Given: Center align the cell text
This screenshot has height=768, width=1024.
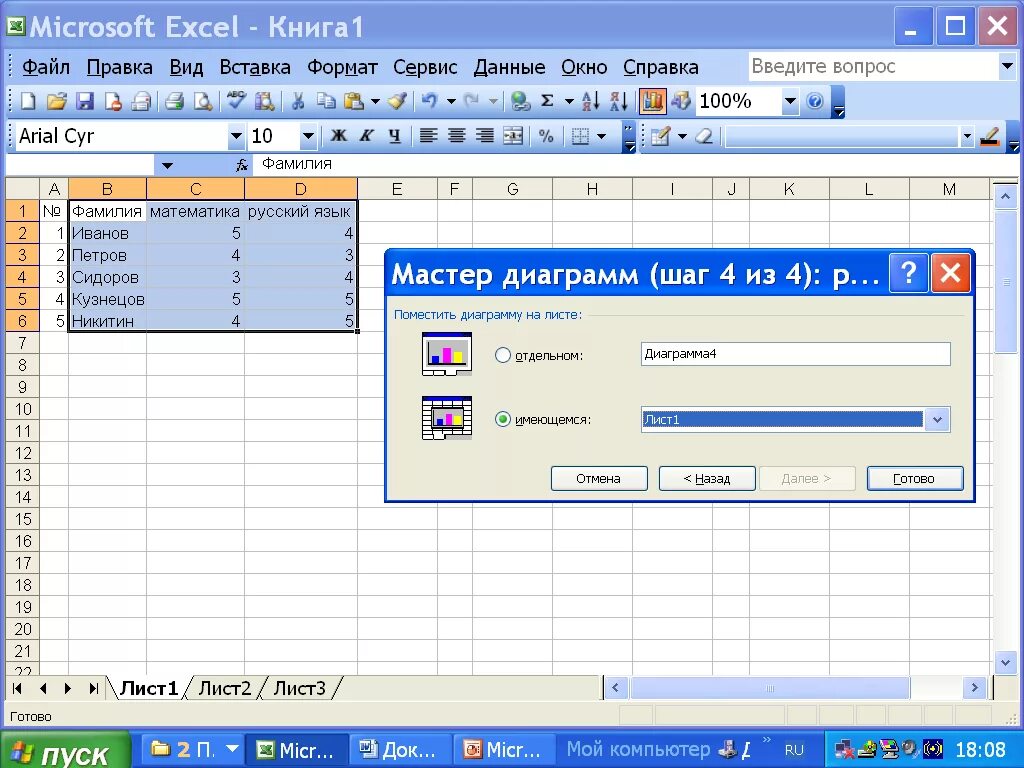Looking at the screenshot, I should pos(456,136).
